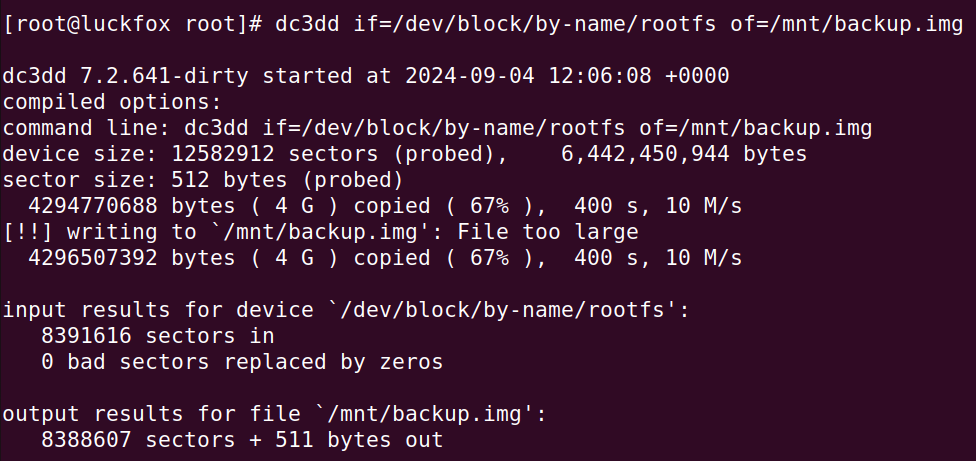This screenshot has width=976, height=461.
Task: Click the '8391616 sectors in' line
Action: coord(158,336)
